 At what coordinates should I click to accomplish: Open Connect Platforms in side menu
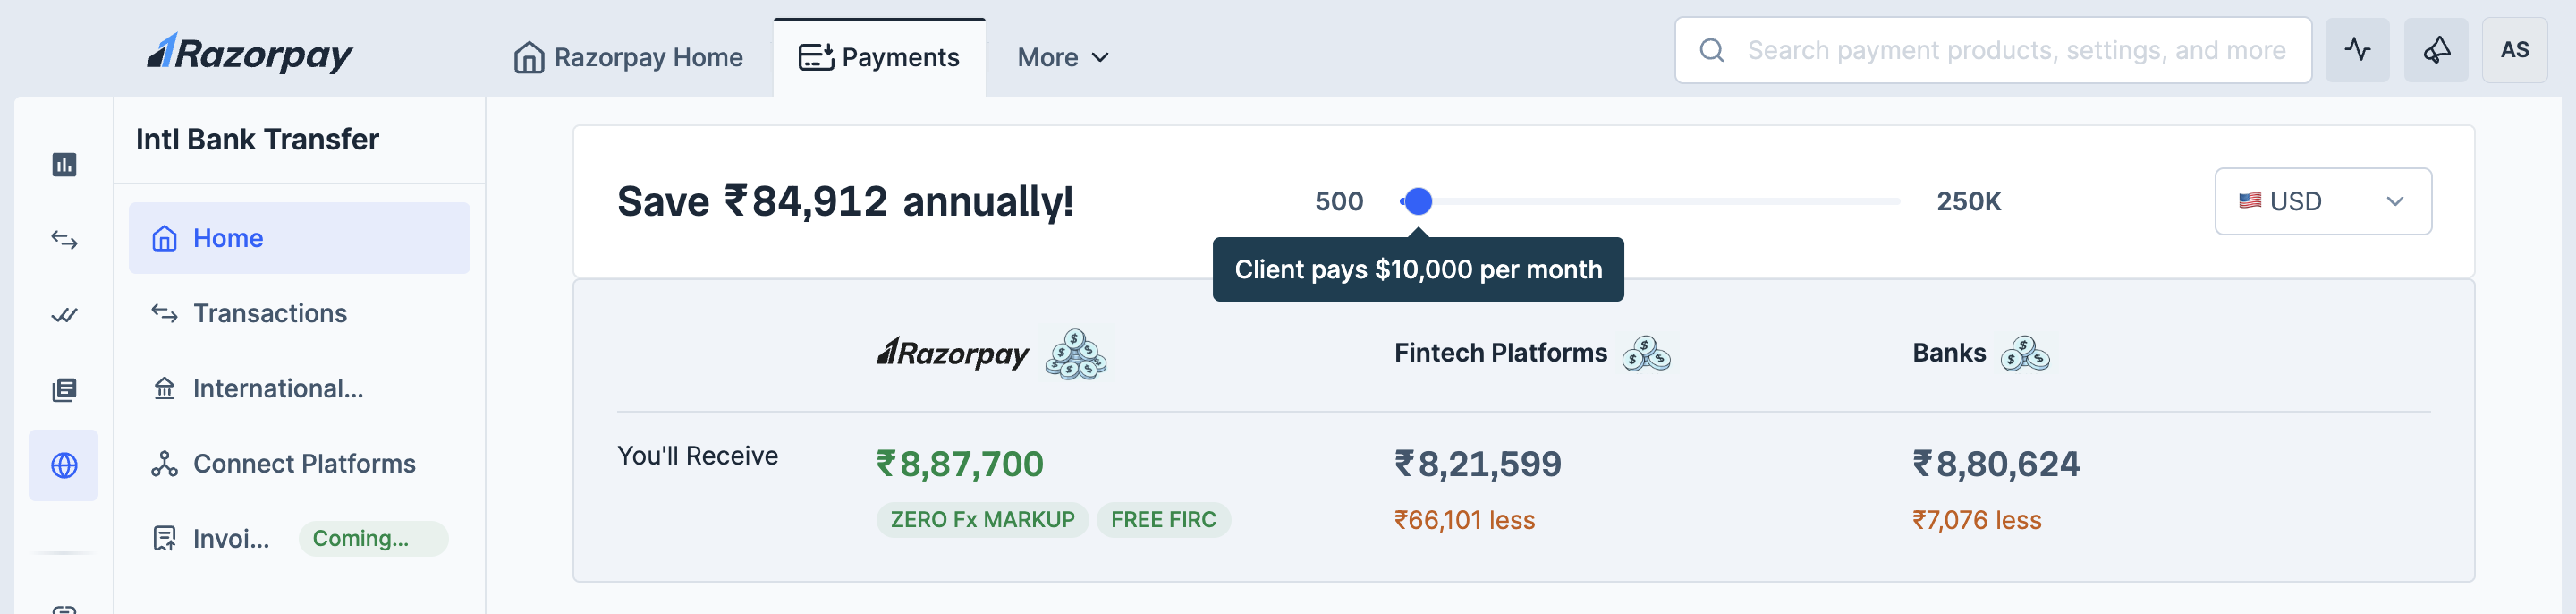(x=303, y=463)
